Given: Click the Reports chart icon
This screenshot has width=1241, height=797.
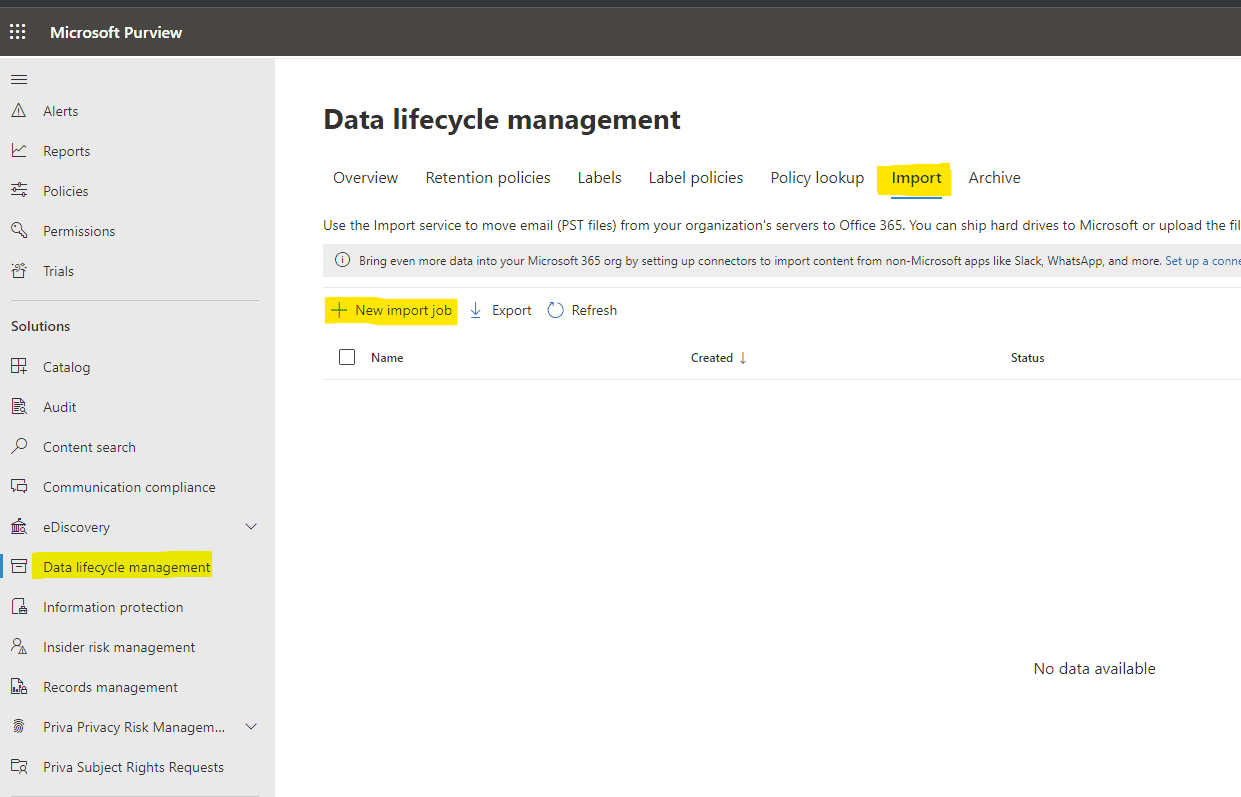Looking at the screenshot, I should (19, 151).
